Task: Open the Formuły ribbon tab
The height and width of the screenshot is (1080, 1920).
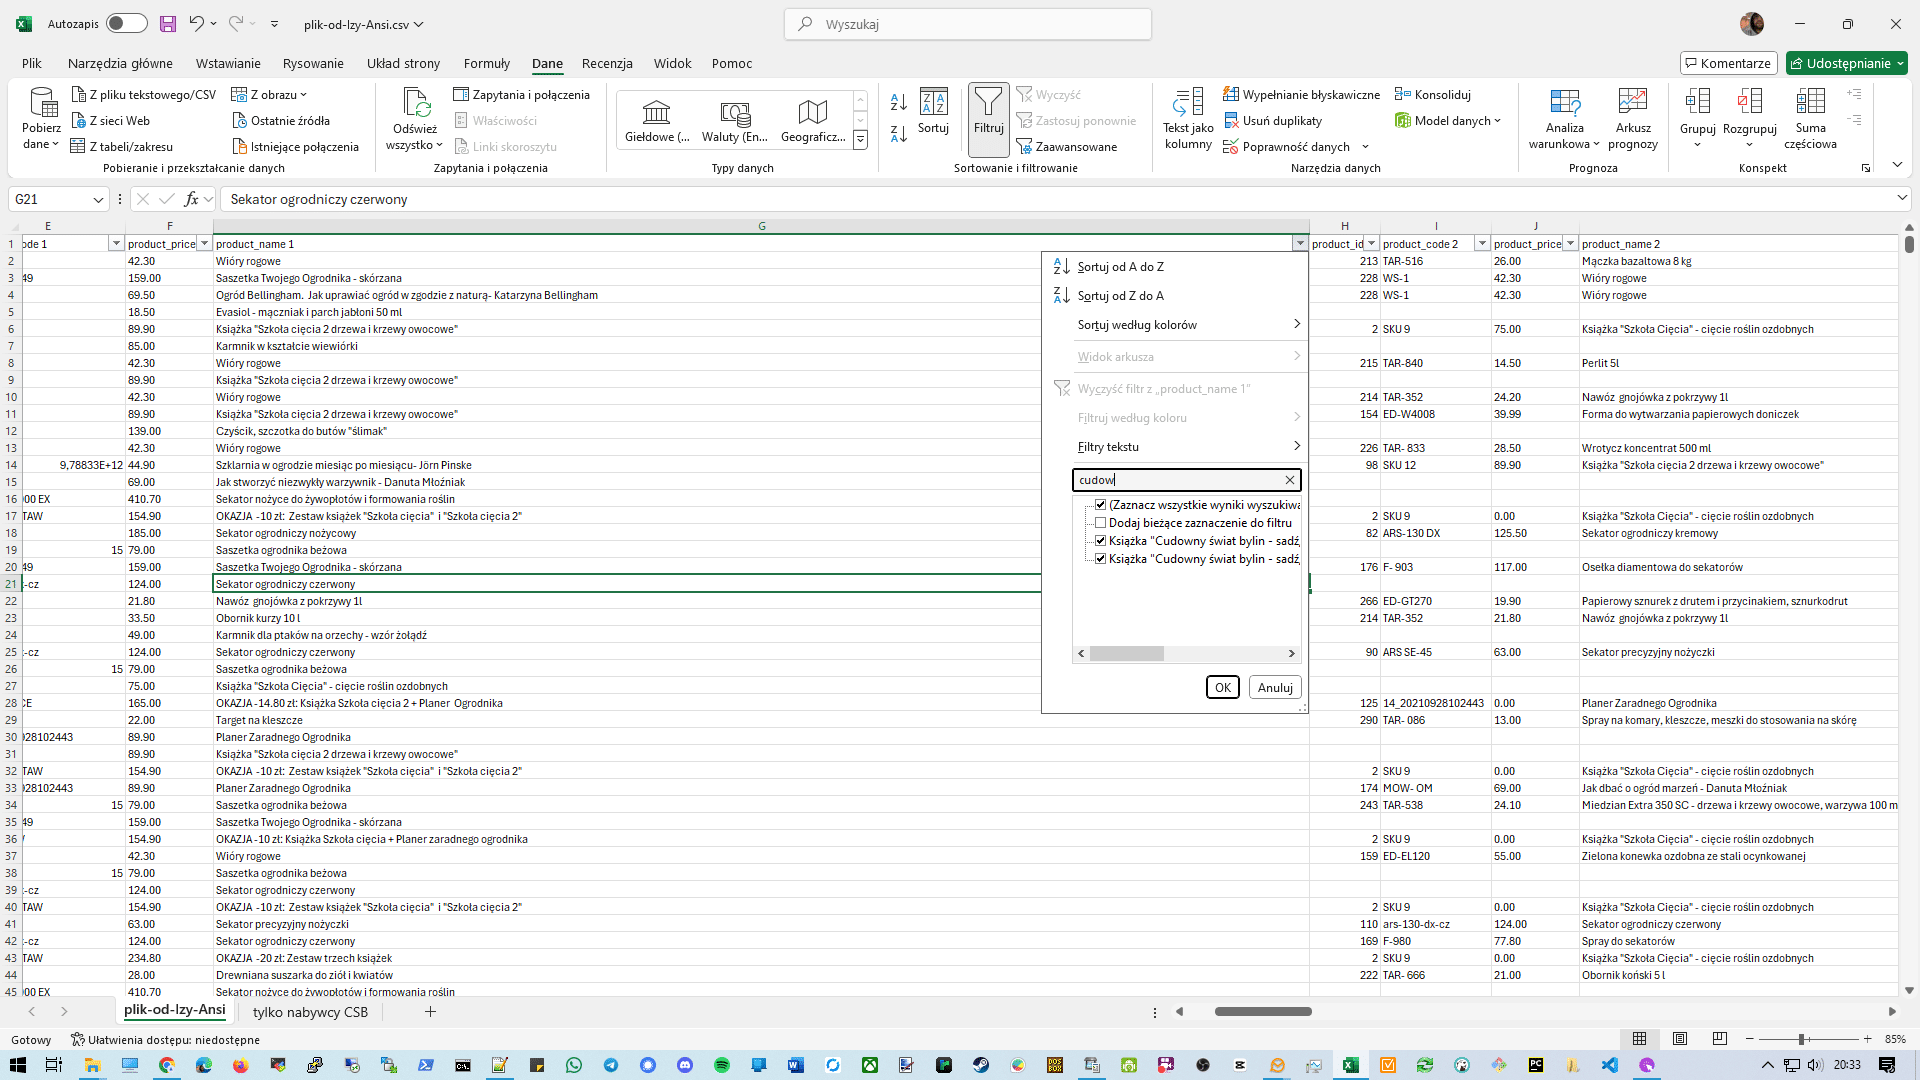Action: tap(486, 63)
